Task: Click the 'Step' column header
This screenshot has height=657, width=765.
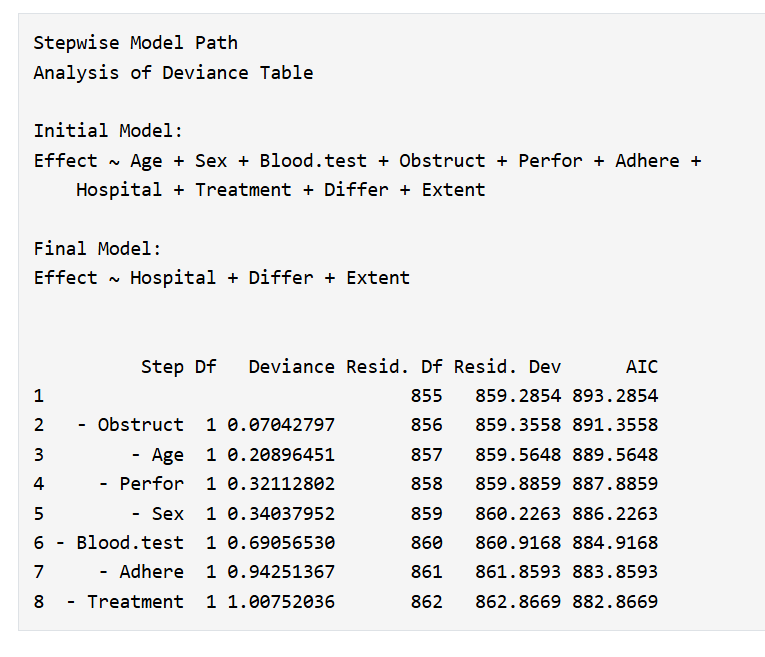Action: [x=162, y=367]
